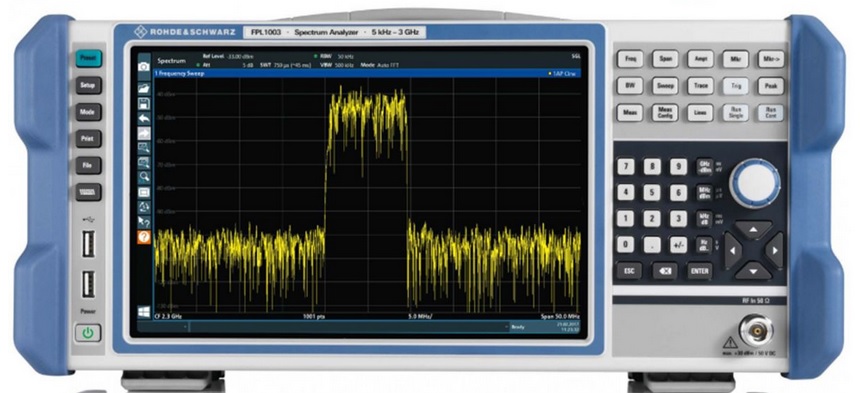This screenshot has width=865, height=393.
Task: Toggle the Run Cont key
Action: (x=771, y=113)
